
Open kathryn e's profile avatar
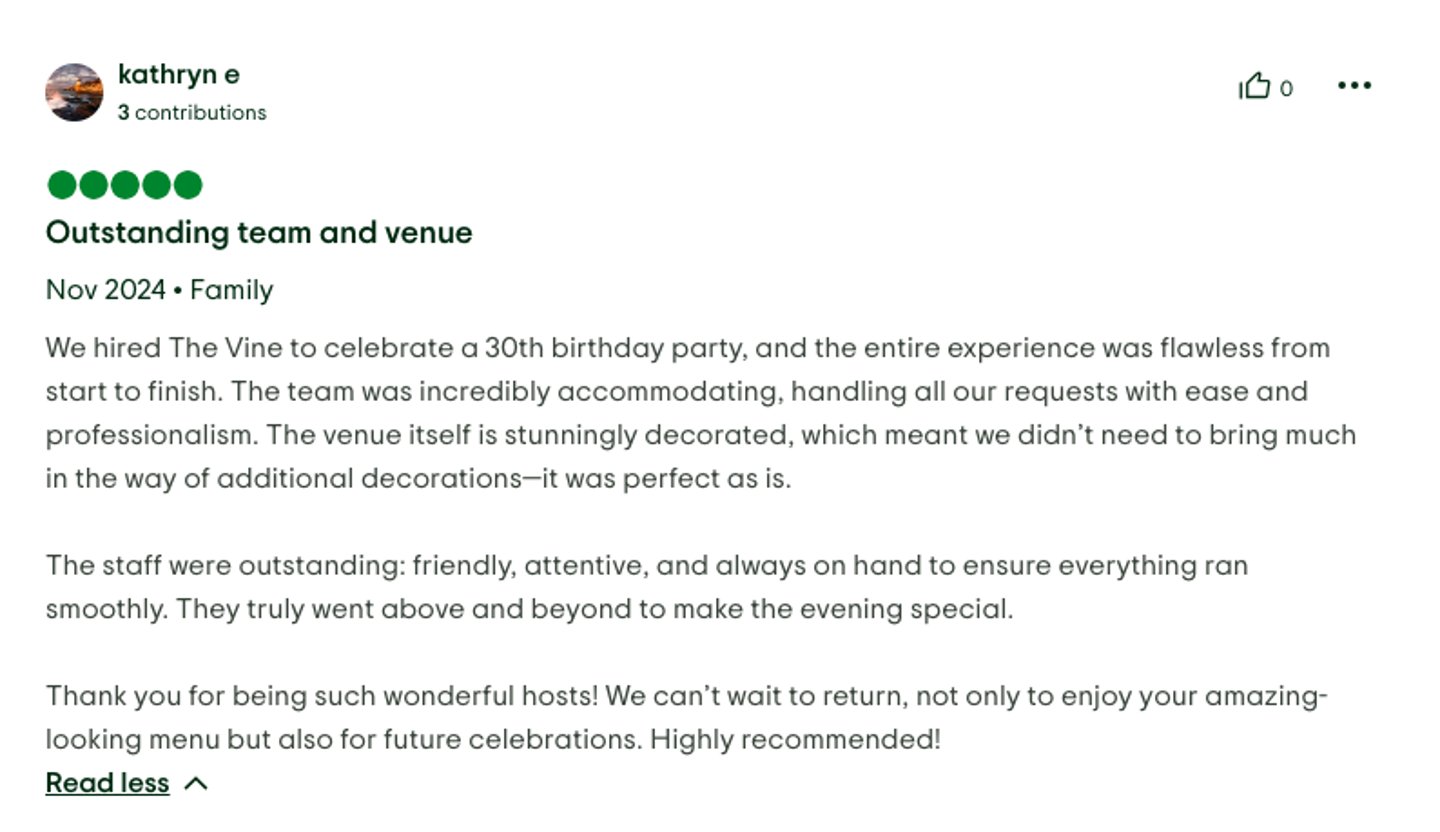(74, 93)
